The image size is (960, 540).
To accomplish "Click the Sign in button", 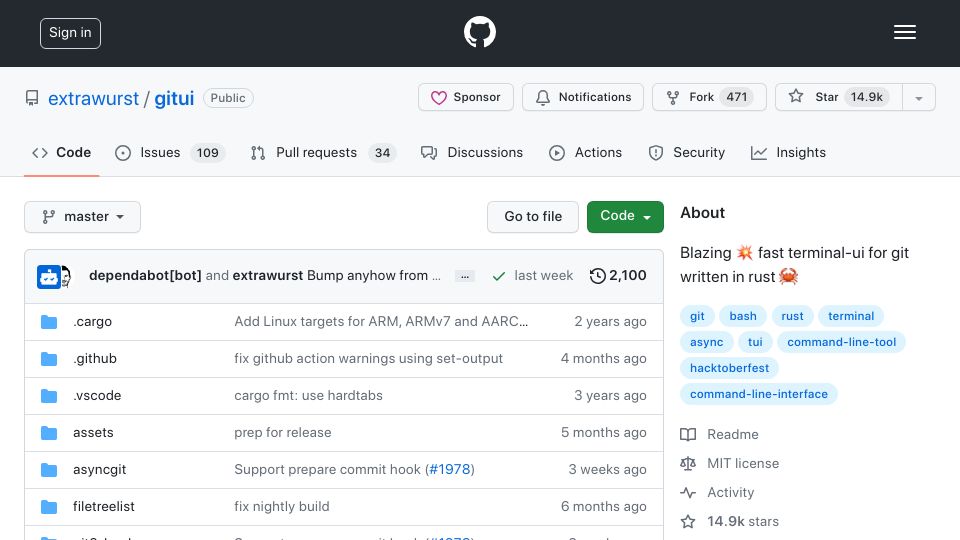I will [70, 33].
